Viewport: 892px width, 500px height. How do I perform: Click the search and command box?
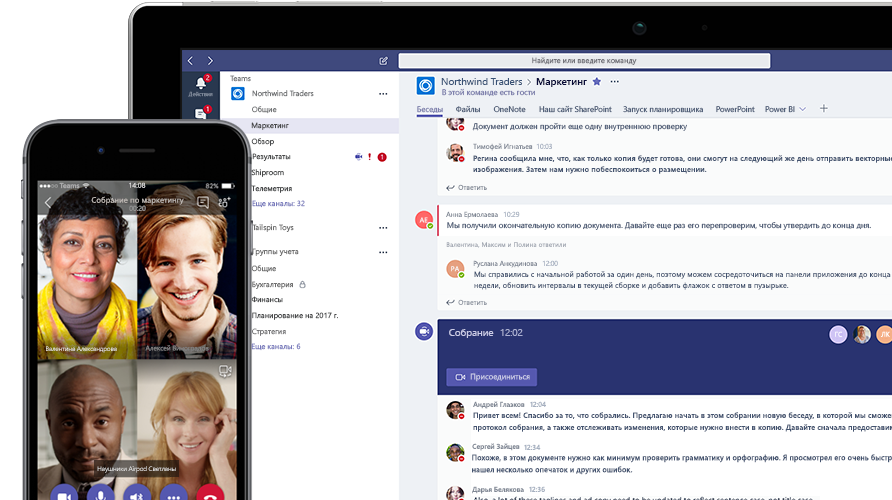[584, 61]
